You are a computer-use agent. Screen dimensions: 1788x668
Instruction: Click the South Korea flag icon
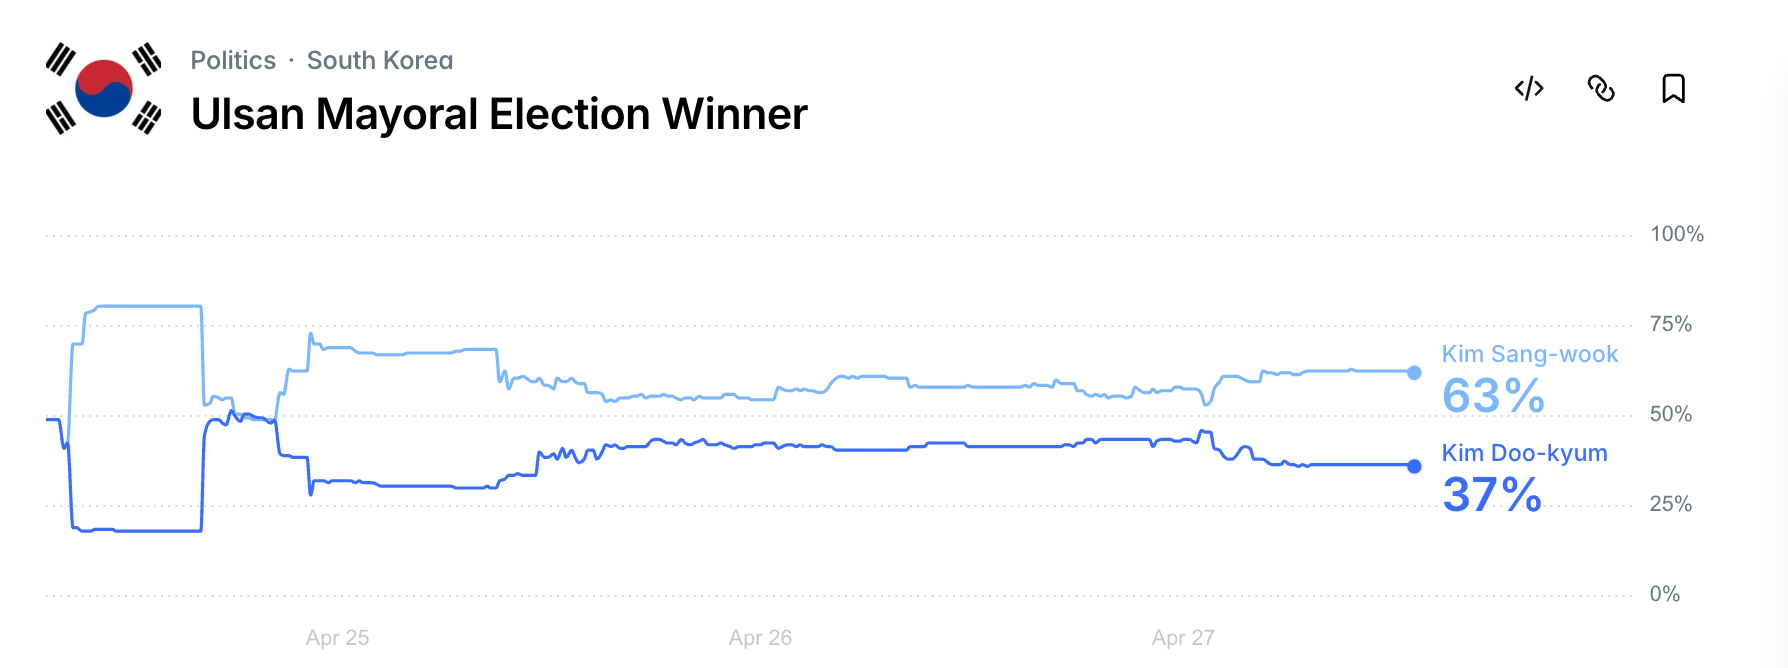[104, 88]
